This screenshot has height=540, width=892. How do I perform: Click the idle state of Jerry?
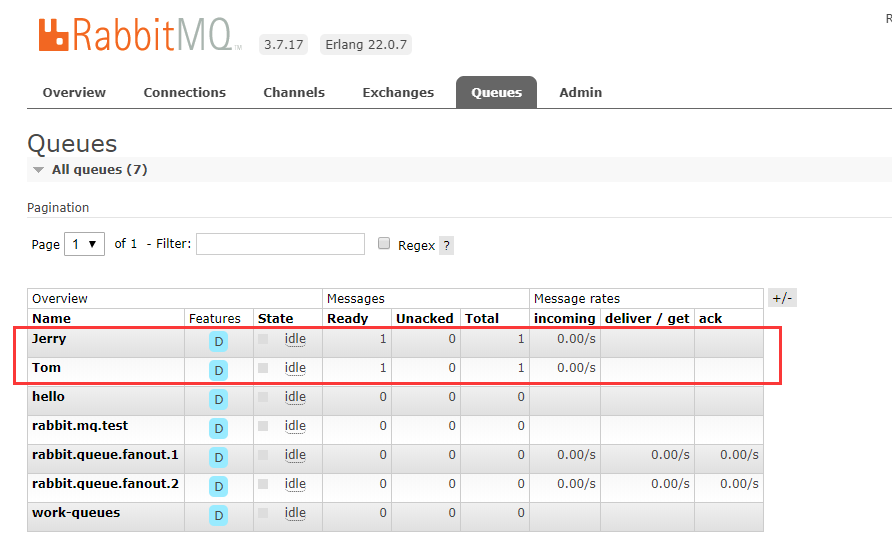[295, 339]
